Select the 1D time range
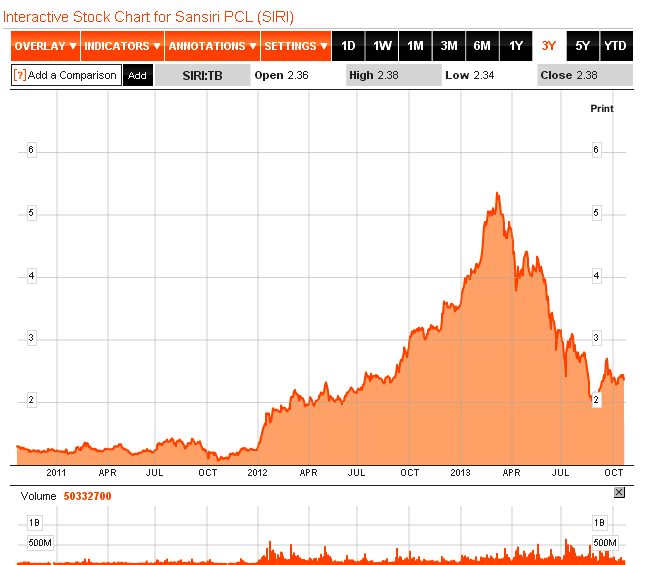Image resolution: width=647 pixels, height=565 pixels. point(348,46)
